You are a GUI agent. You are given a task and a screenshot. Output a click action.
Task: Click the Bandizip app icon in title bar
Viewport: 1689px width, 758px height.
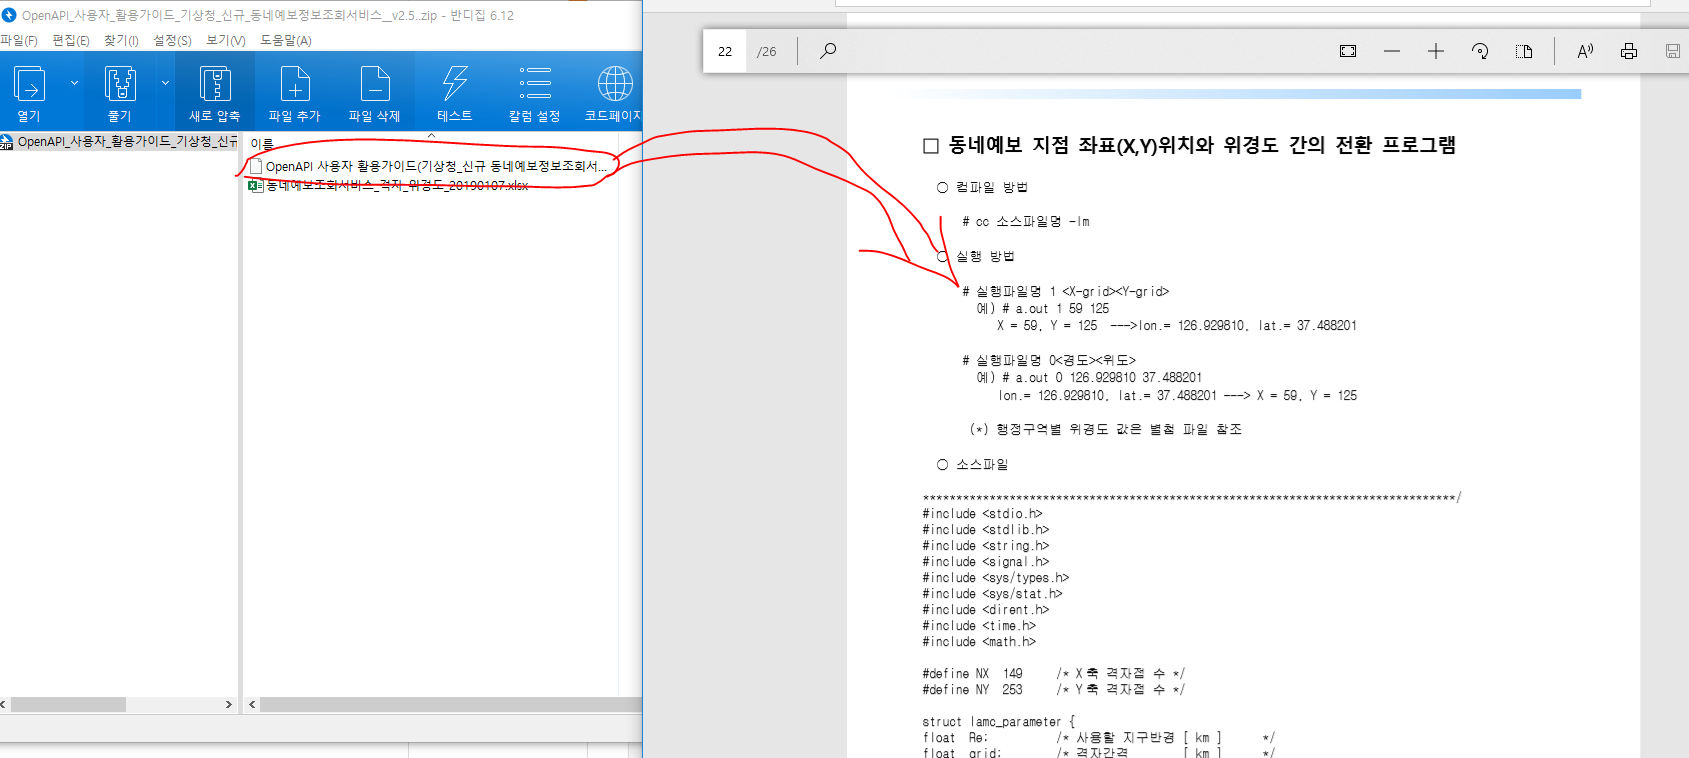9,15
